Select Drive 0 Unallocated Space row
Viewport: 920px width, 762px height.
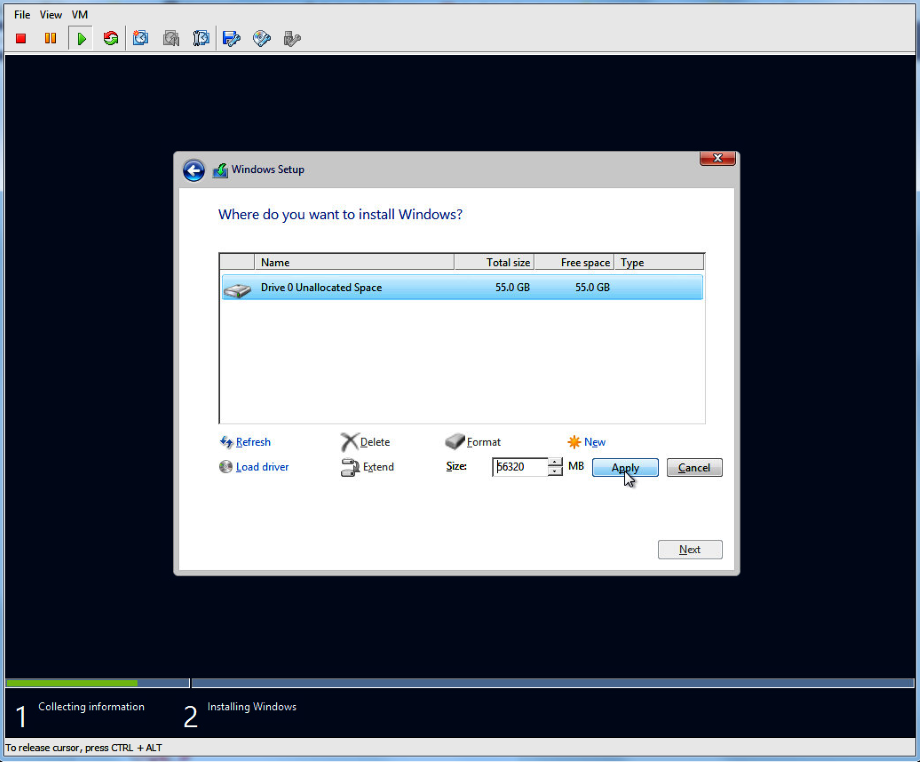tap(461, 288)
